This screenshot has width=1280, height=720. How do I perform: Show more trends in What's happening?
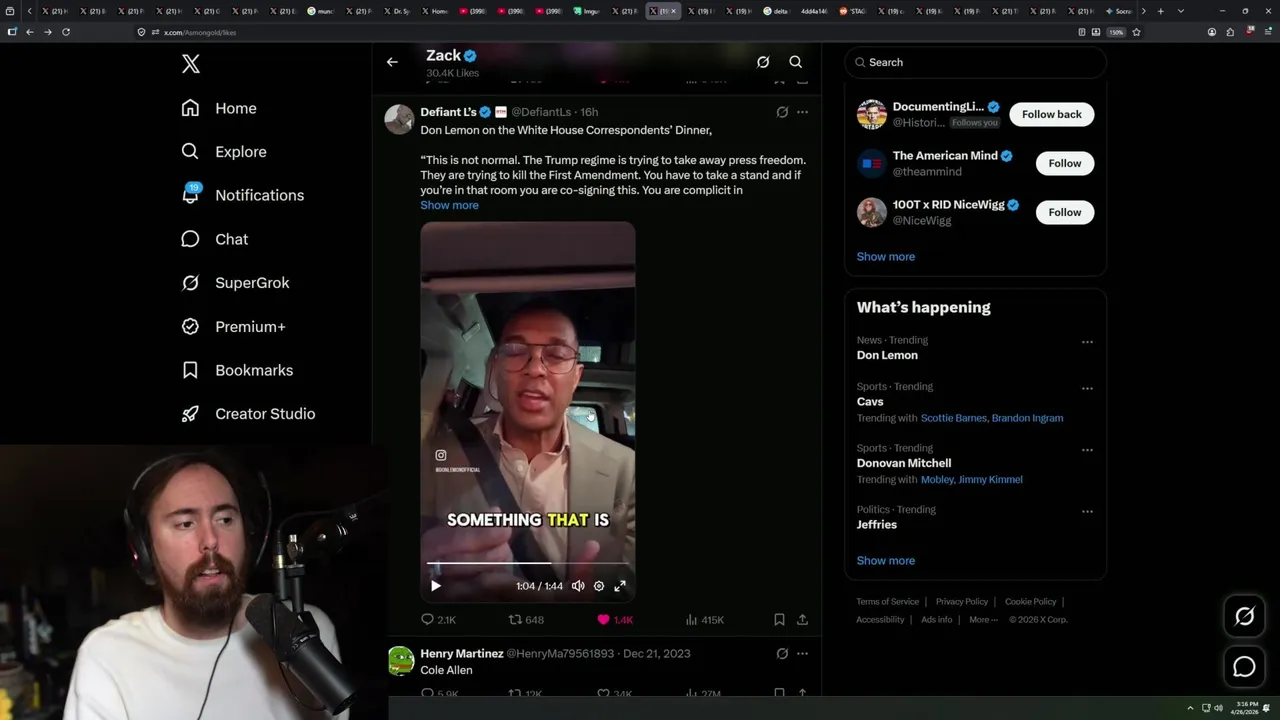[x=885, y=560]
